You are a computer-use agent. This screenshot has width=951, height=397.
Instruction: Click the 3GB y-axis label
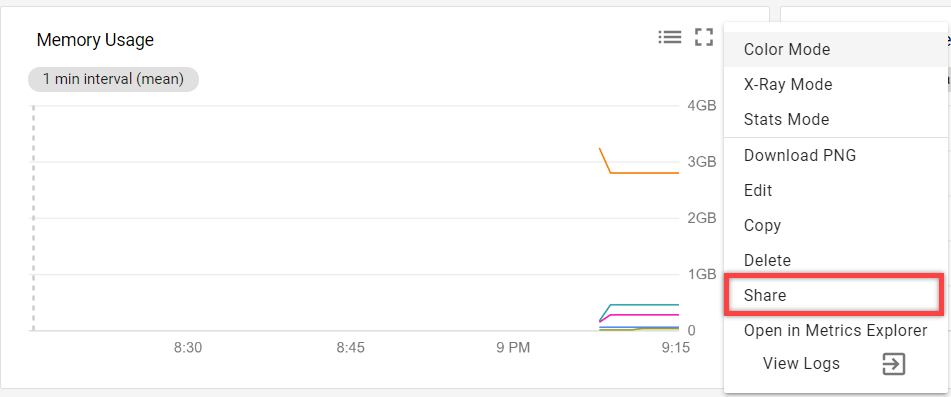pyautogui.click(x=702, y=162)
